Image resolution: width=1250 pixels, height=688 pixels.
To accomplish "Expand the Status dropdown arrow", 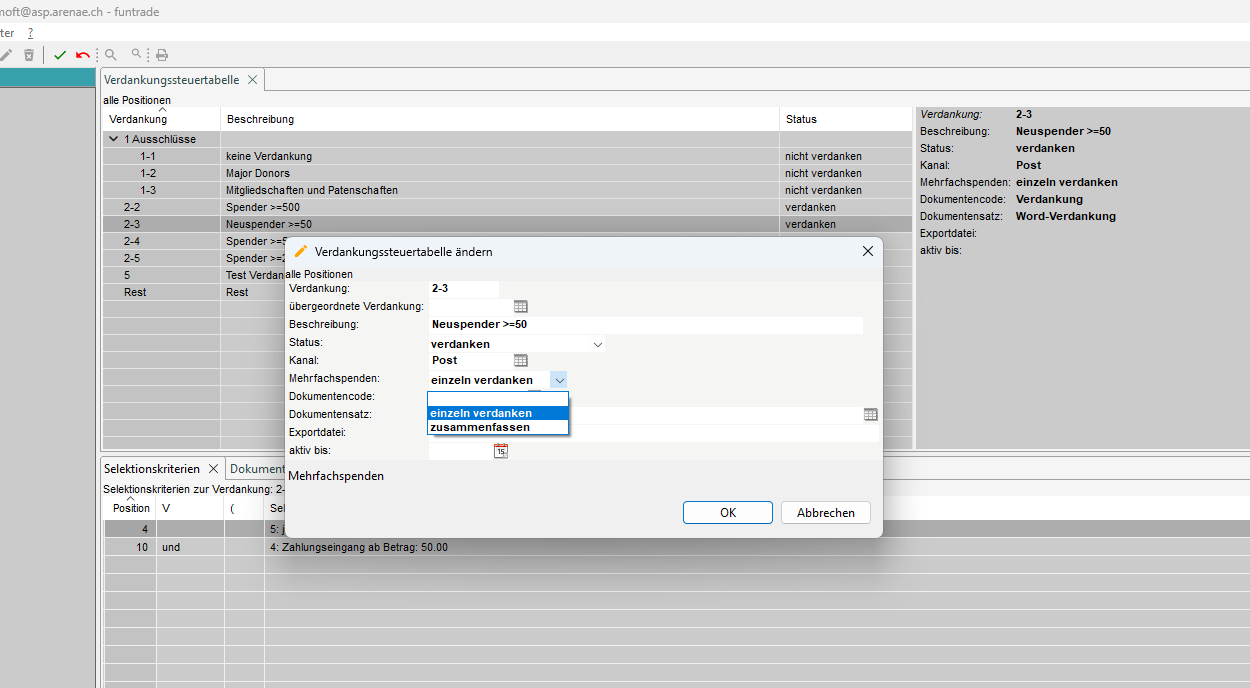I will click(x=598, y=344).
